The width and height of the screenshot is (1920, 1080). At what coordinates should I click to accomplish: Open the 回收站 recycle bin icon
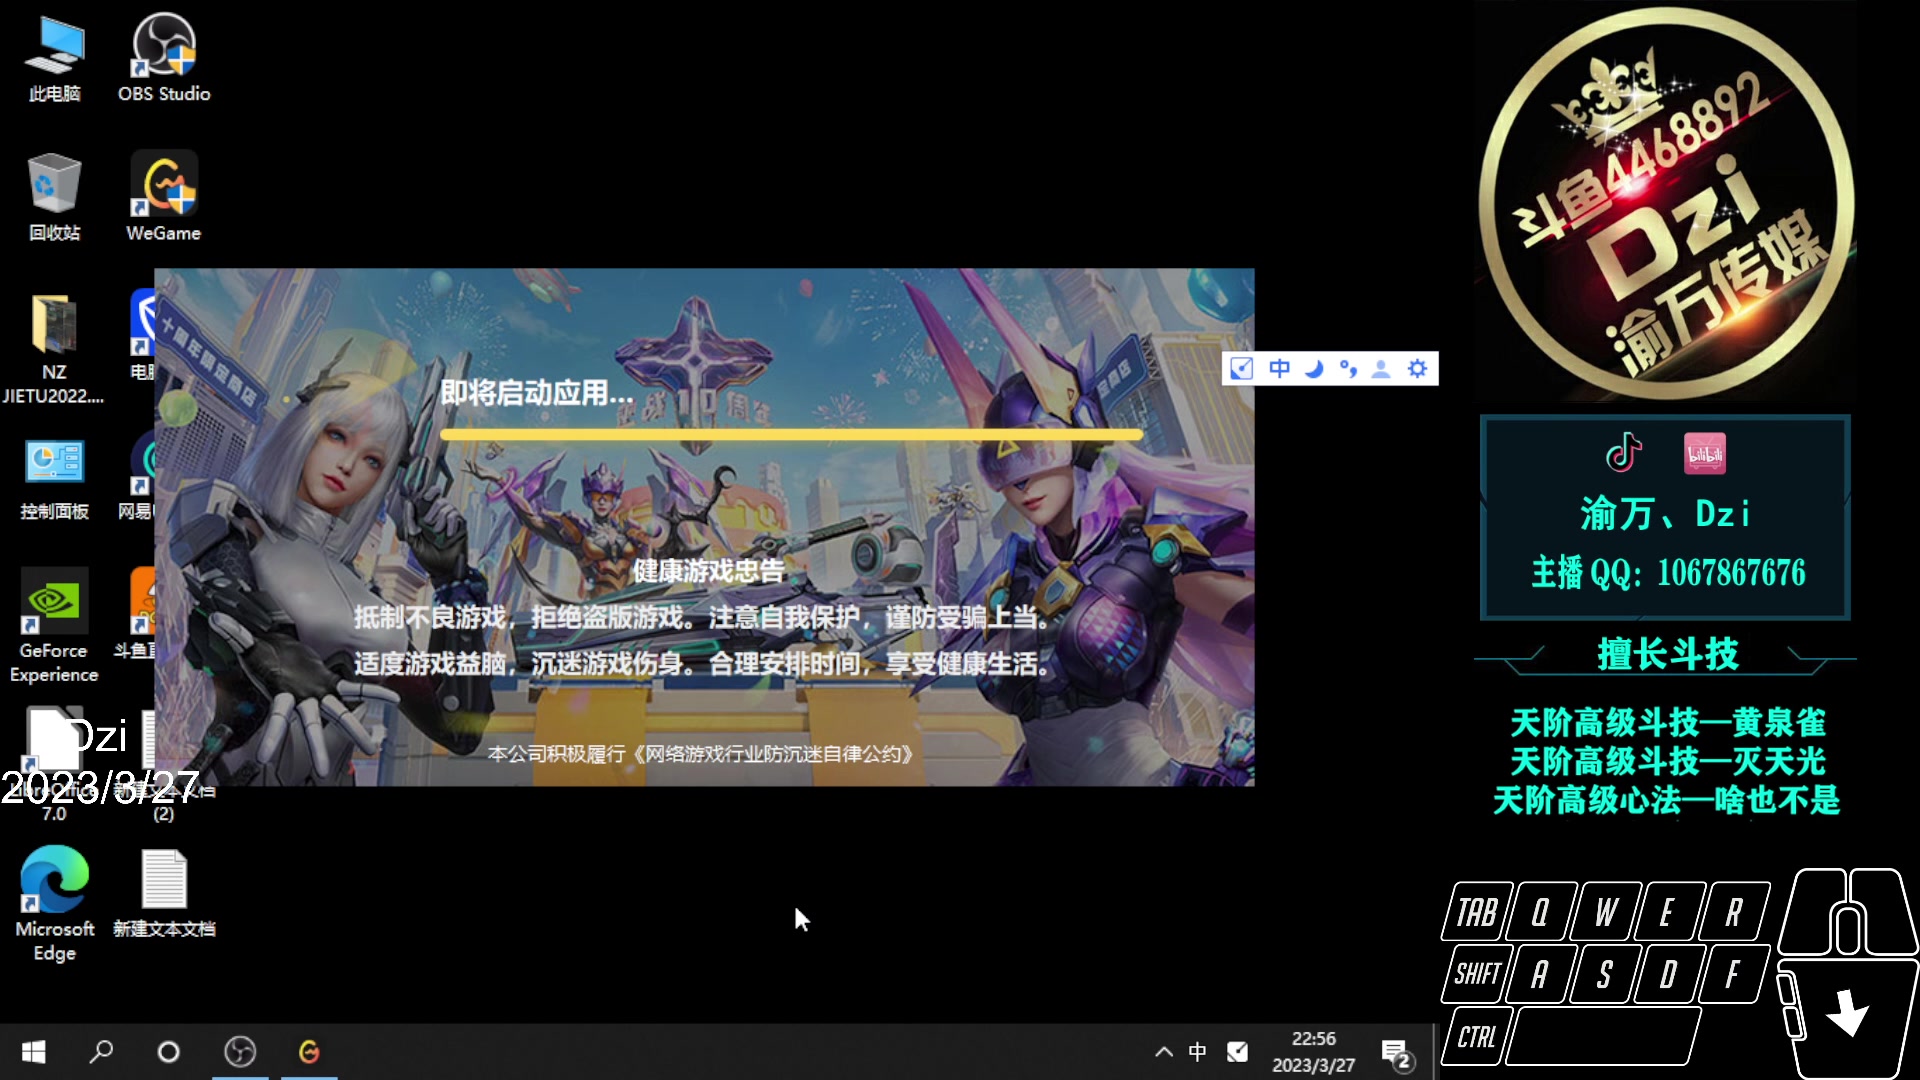54,198
